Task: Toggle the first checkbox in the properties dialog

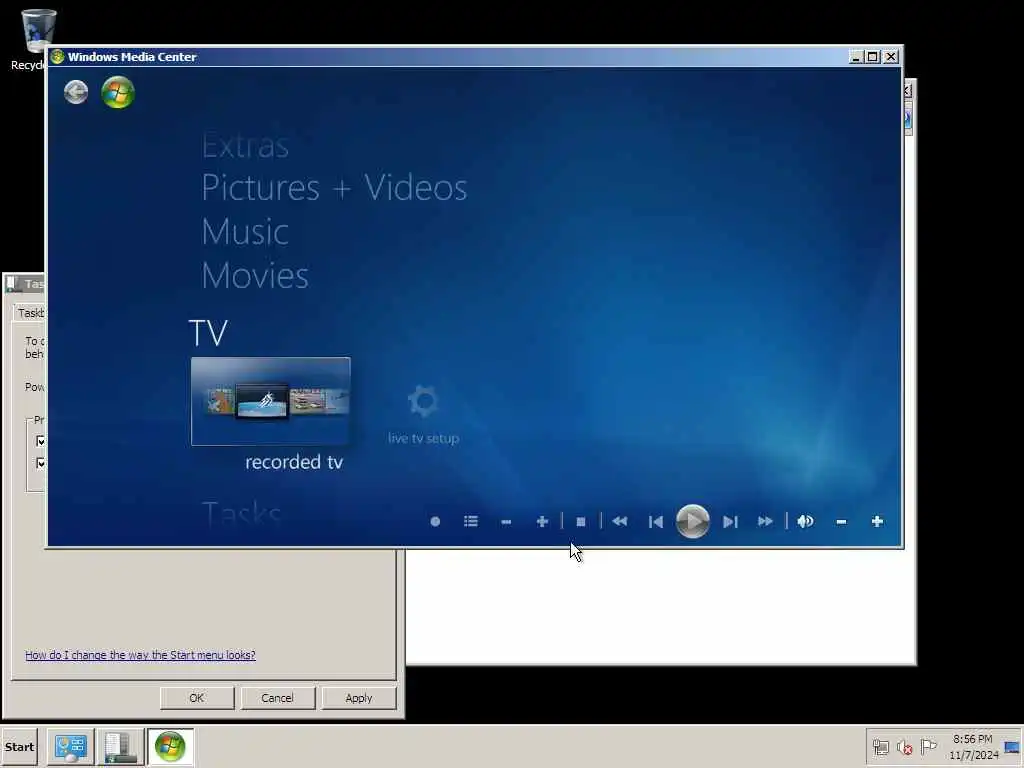Action: point(41,441)
